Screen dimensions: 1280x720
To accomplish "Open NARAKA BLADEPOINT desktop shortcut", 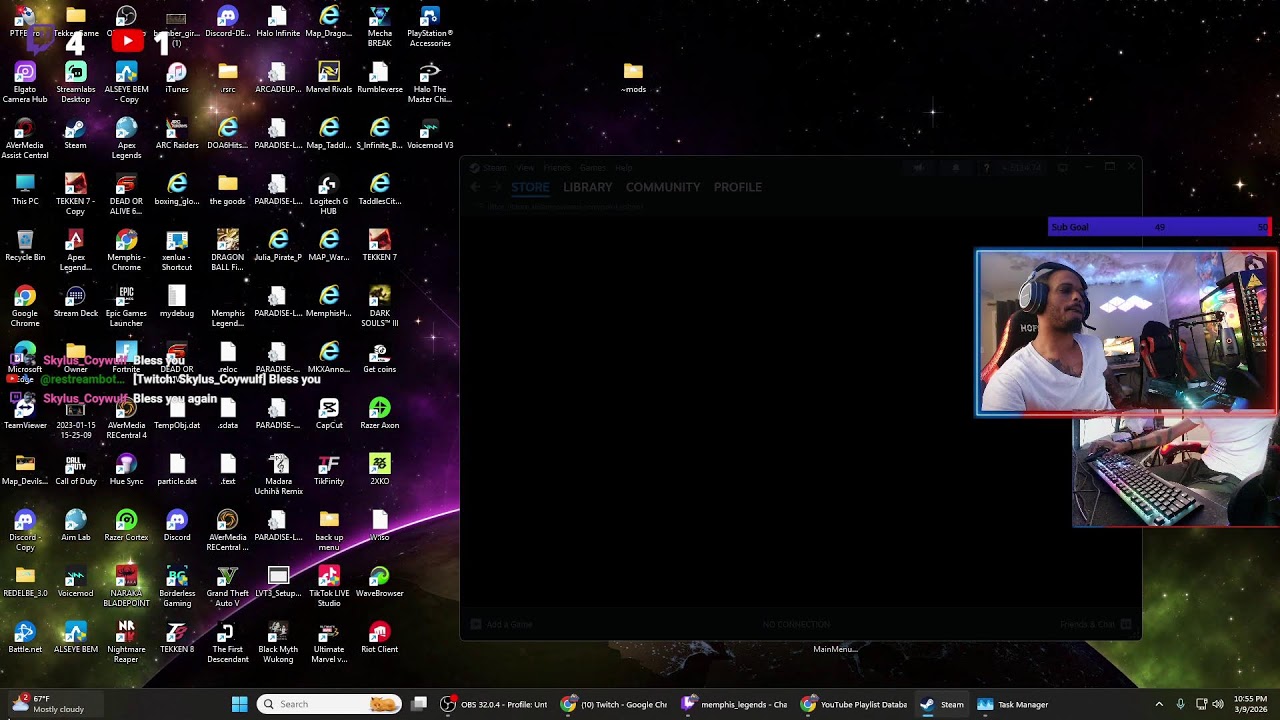I will click(126, 586).
